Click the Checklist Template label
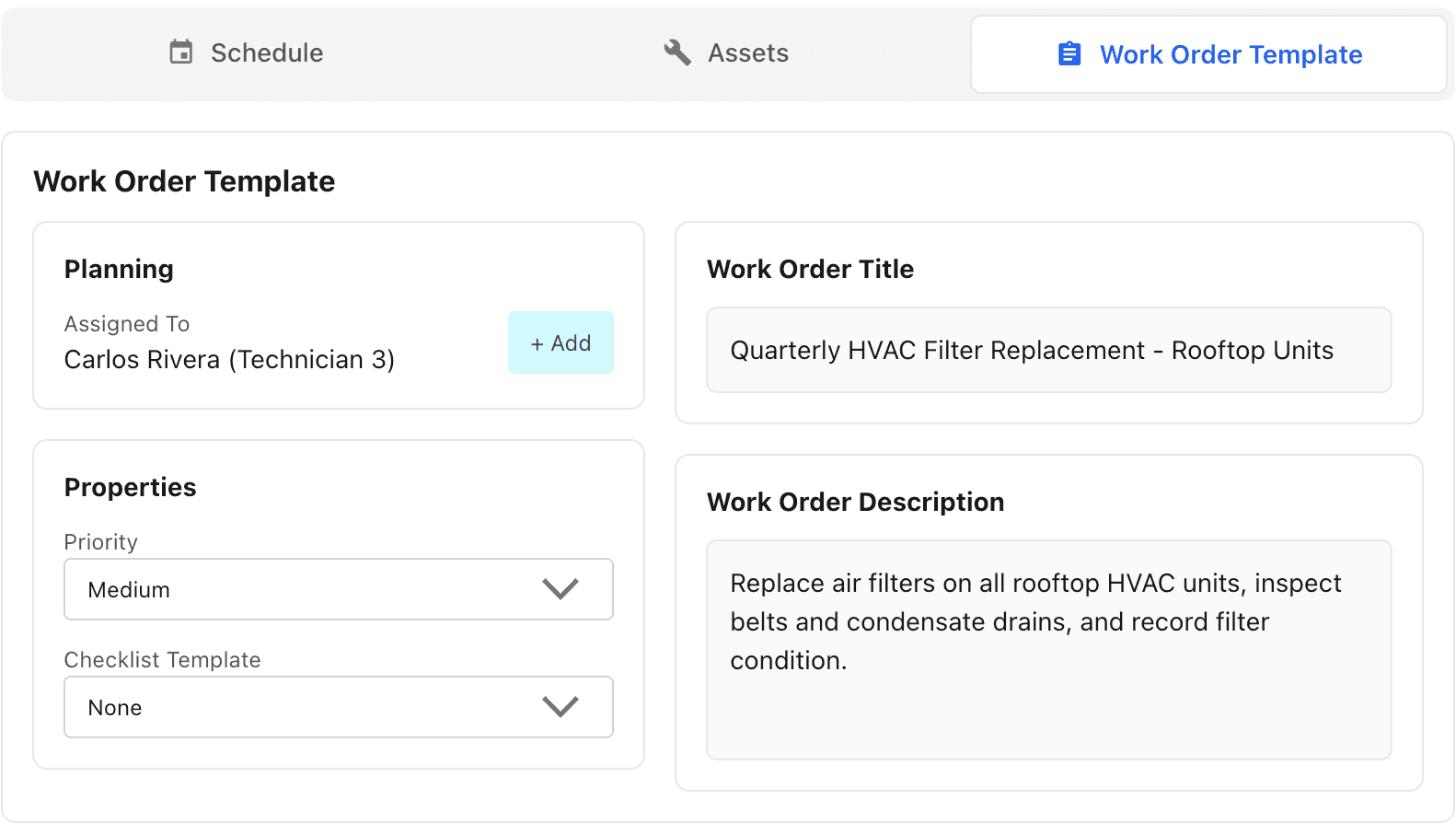This screenshot has height=834, width=1456. click(x=162, y=660)
